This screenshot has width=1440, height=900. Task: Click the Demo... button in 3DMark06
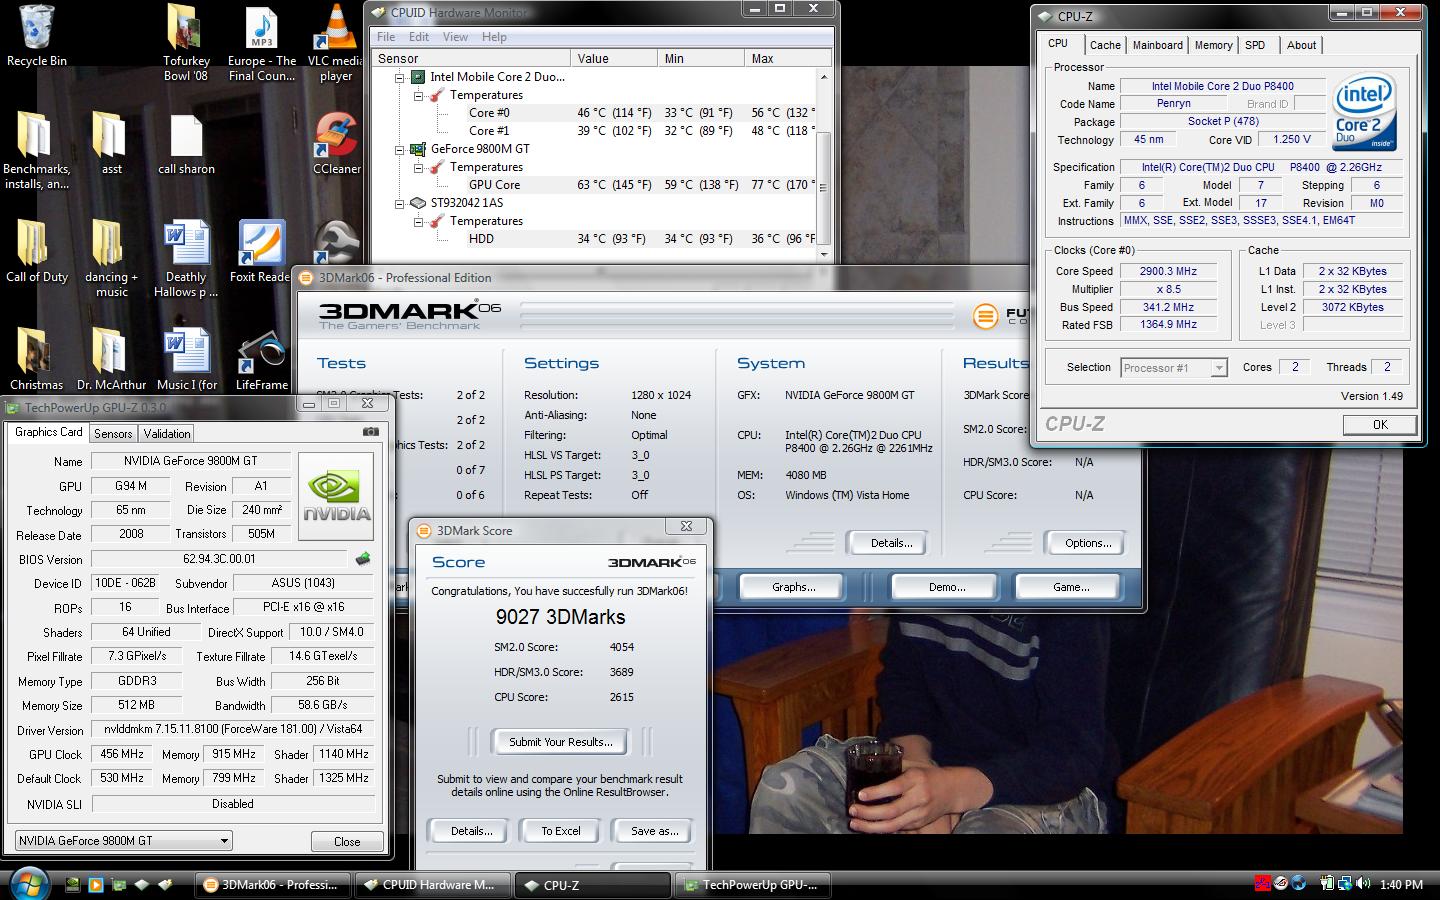click(947, 587)
